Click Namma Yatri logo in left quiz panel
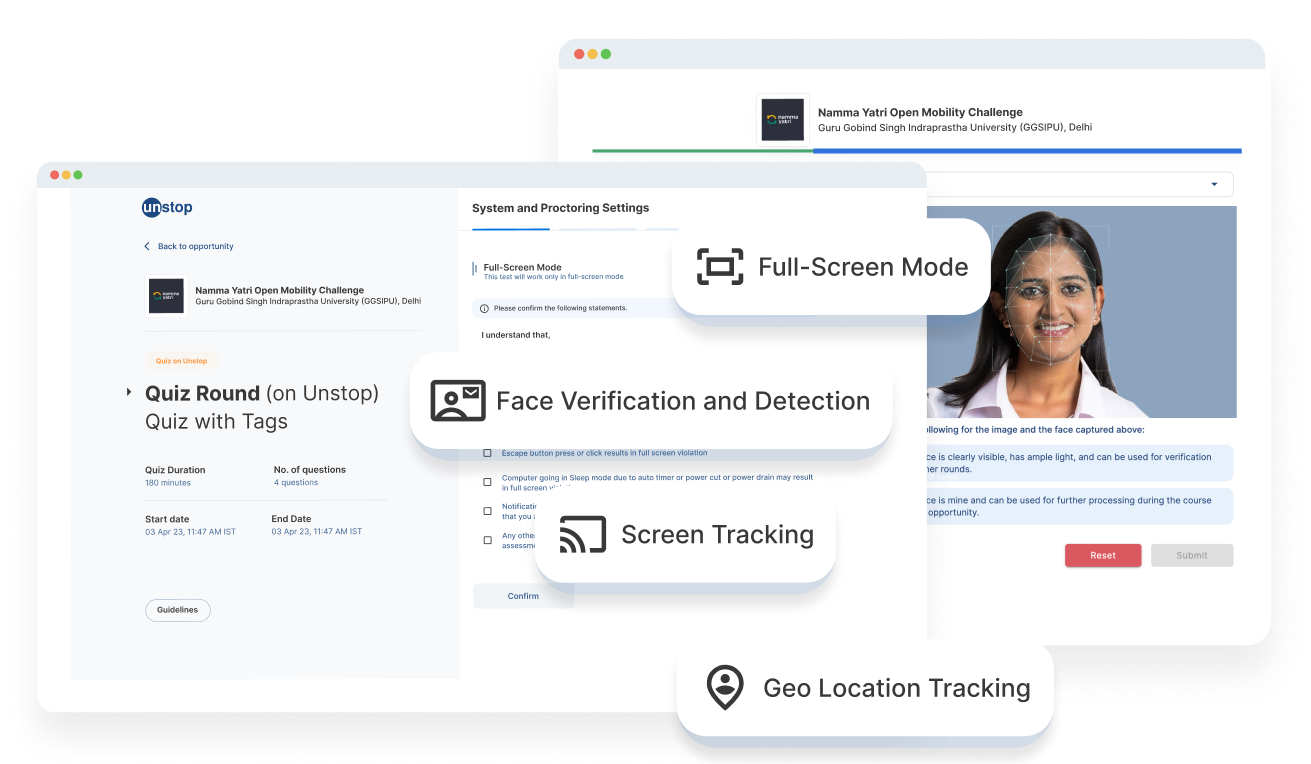This screenshot has width=1311, height=764. pos(166,296)
